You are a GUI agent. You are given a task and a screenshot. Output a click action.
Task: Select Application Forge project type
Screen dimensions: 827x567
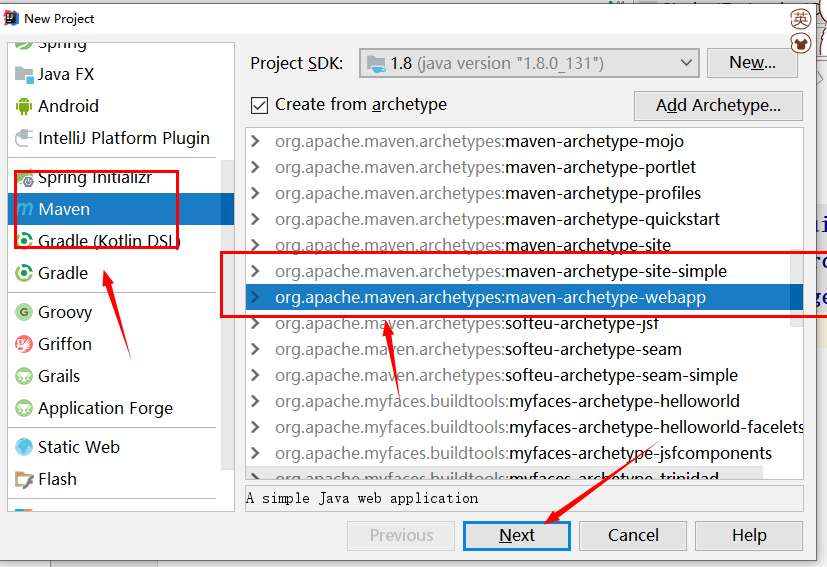pyautogui.click(x=105, y=408)
